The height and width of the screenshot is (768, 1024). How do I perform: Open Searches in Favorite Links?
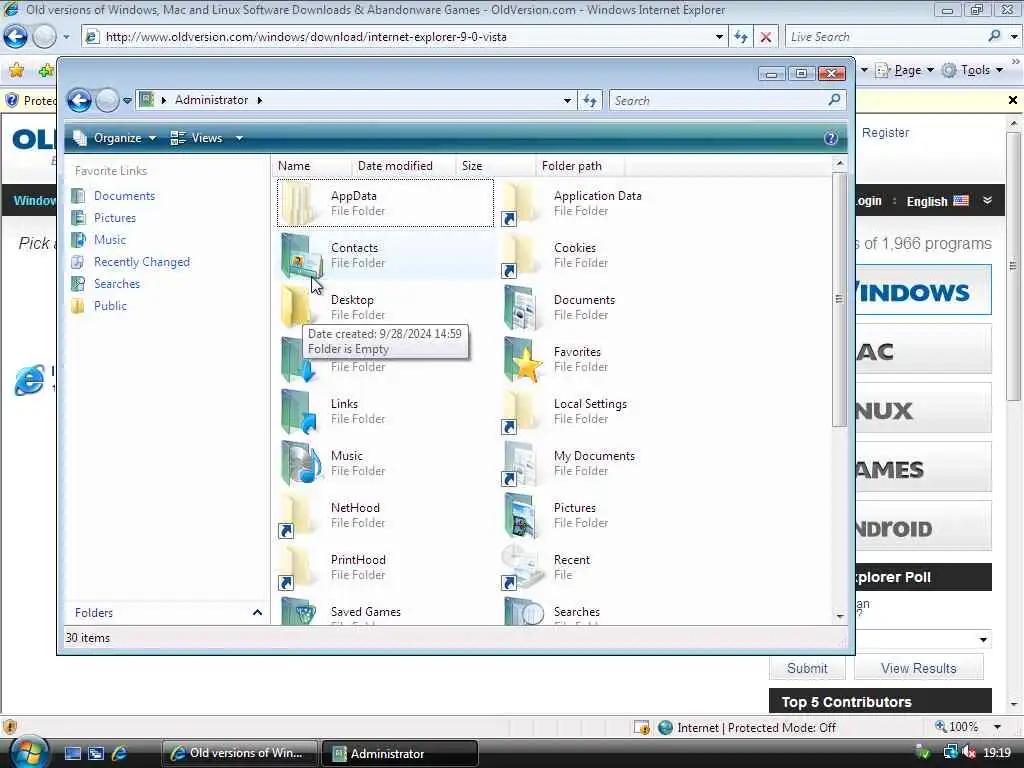tap(117, 284)
